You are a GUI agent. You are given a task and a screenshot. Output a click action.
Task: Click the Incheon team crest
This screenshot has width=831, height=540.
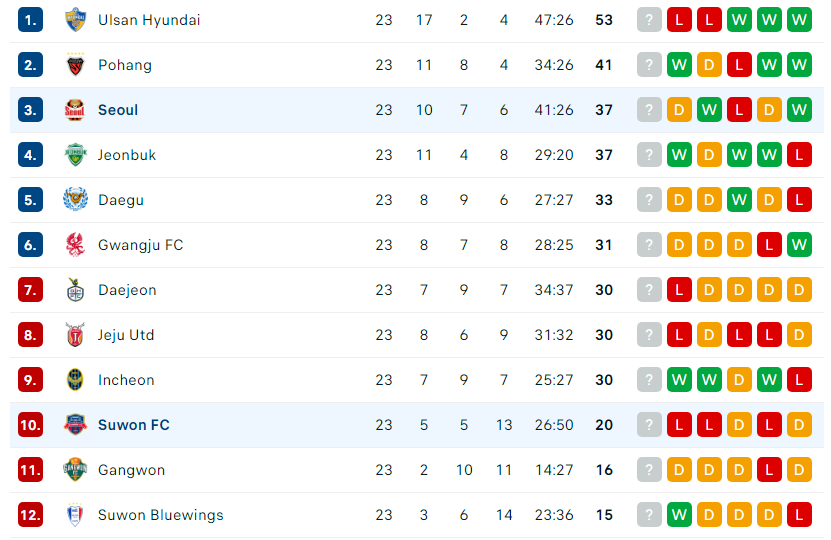point(75,380)
